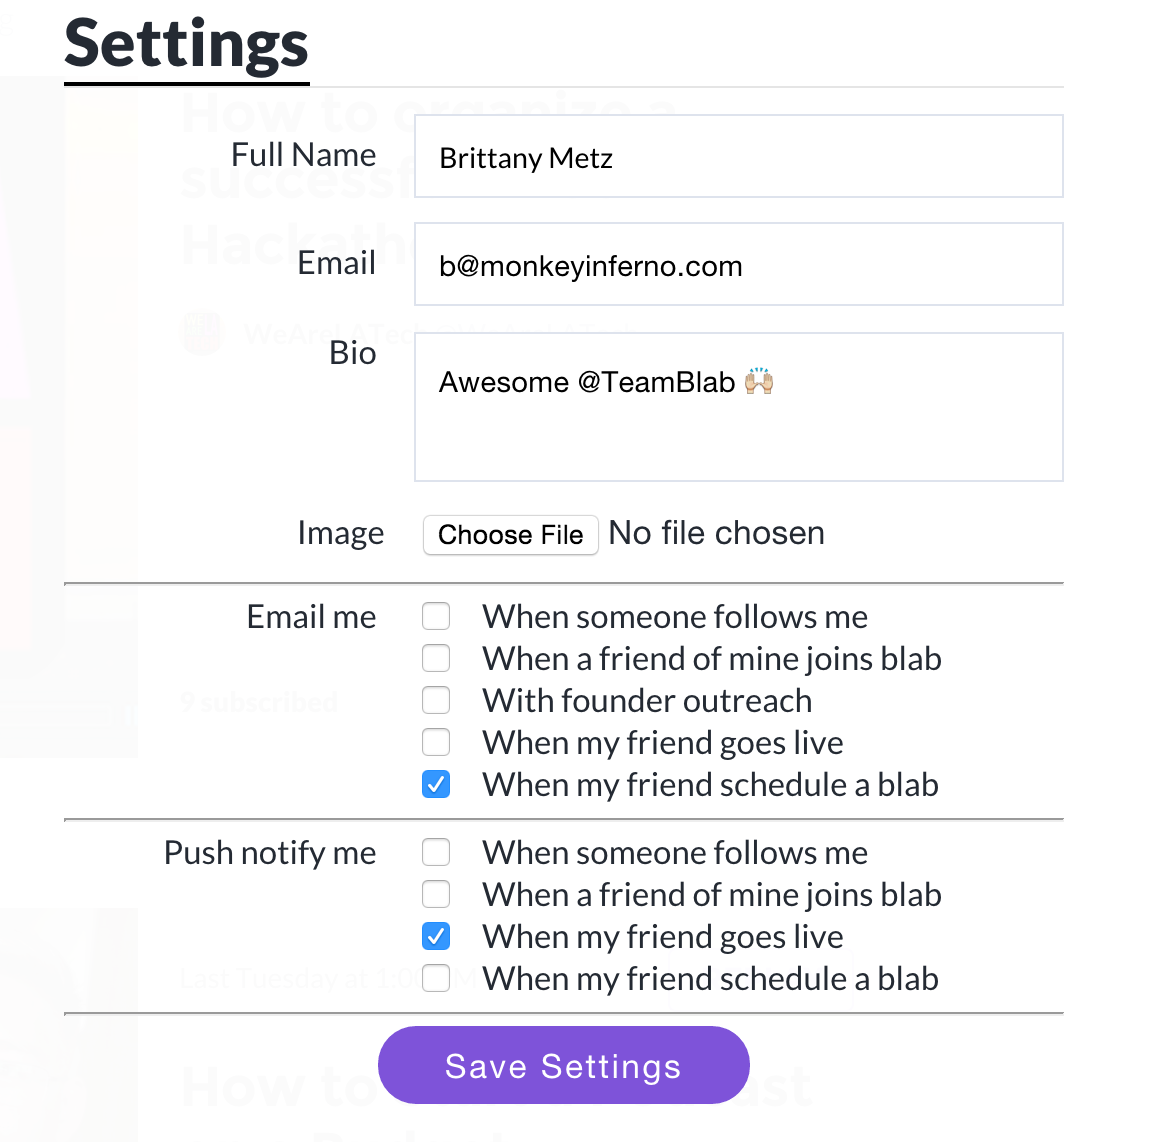Click the "No file chosen" text
The height and width of the screenshot is (1142, 1168).
coord(716,533)
